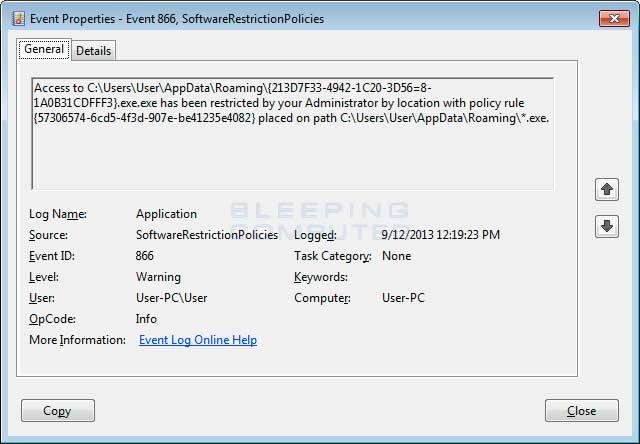Click the Copy button
Image resolution: width=640 pixels, height=444 pixels.
tap(58, 411)
